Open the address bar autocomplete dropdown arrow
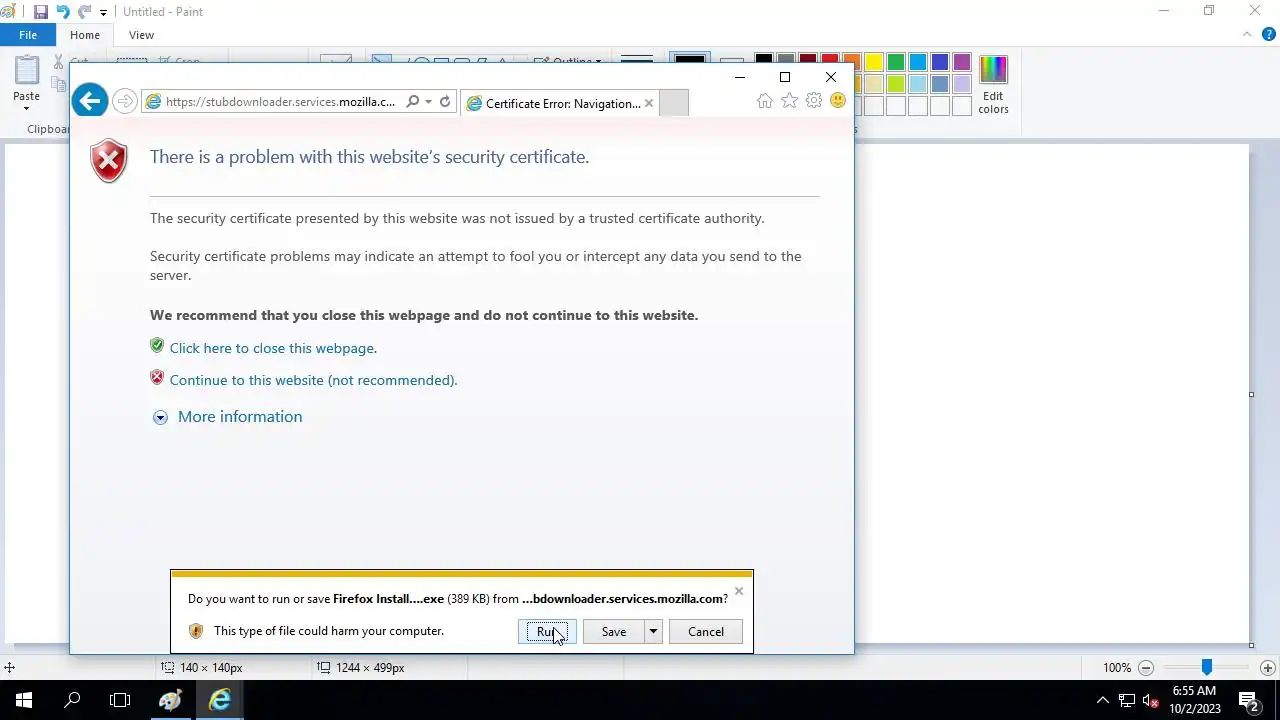This screenshot has height=720, width=1280. pos(428,101)
